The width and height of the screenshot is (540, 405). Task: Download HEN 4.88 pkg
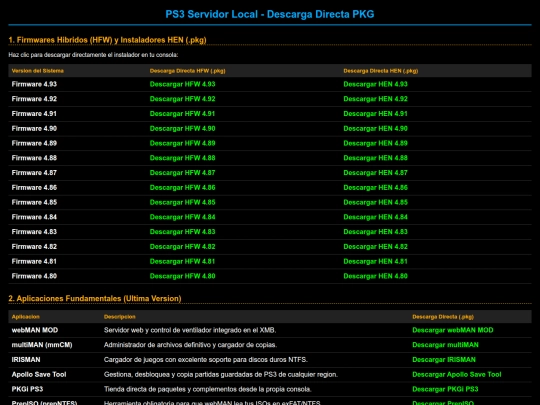coord(375,158)
